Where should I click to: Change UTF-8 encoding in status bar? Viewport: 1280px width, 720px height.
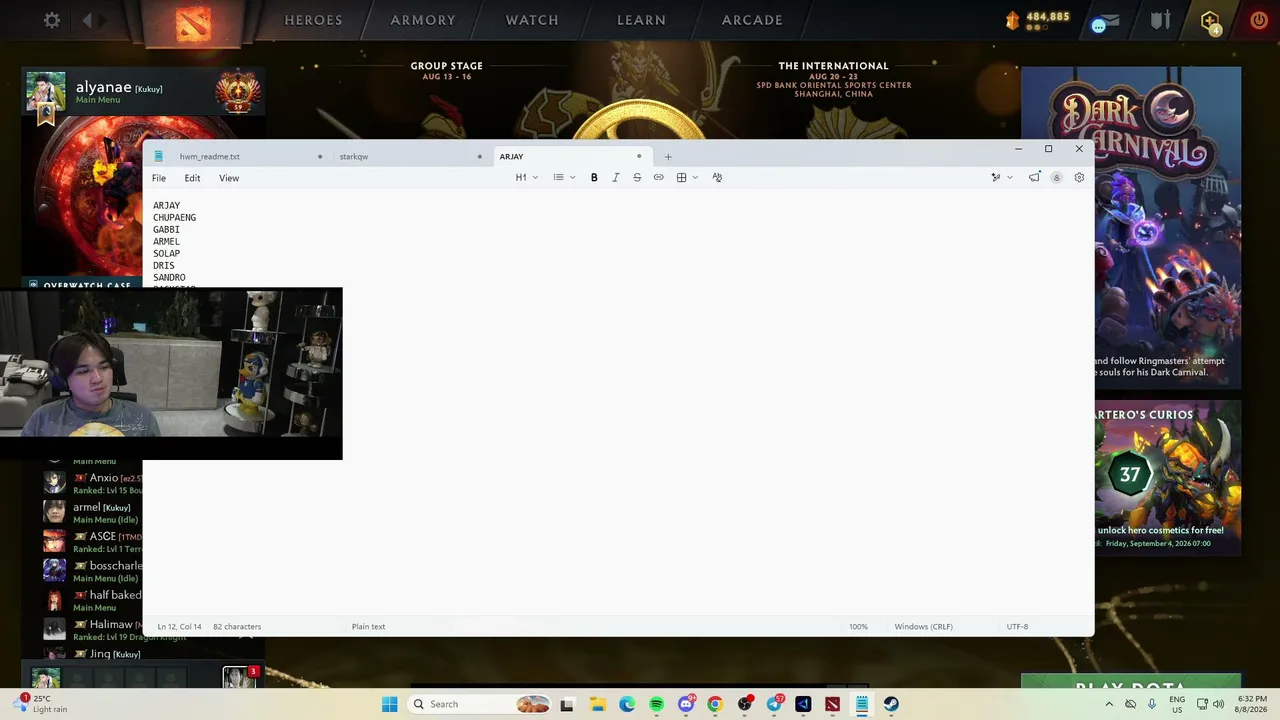click(x=1017, y=627)
